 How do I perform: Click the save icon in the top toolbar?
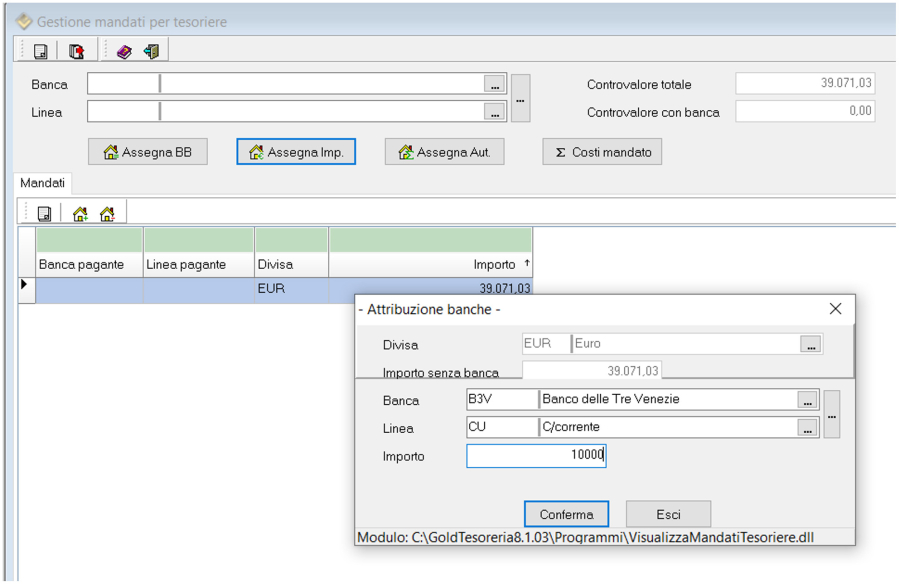41,51
